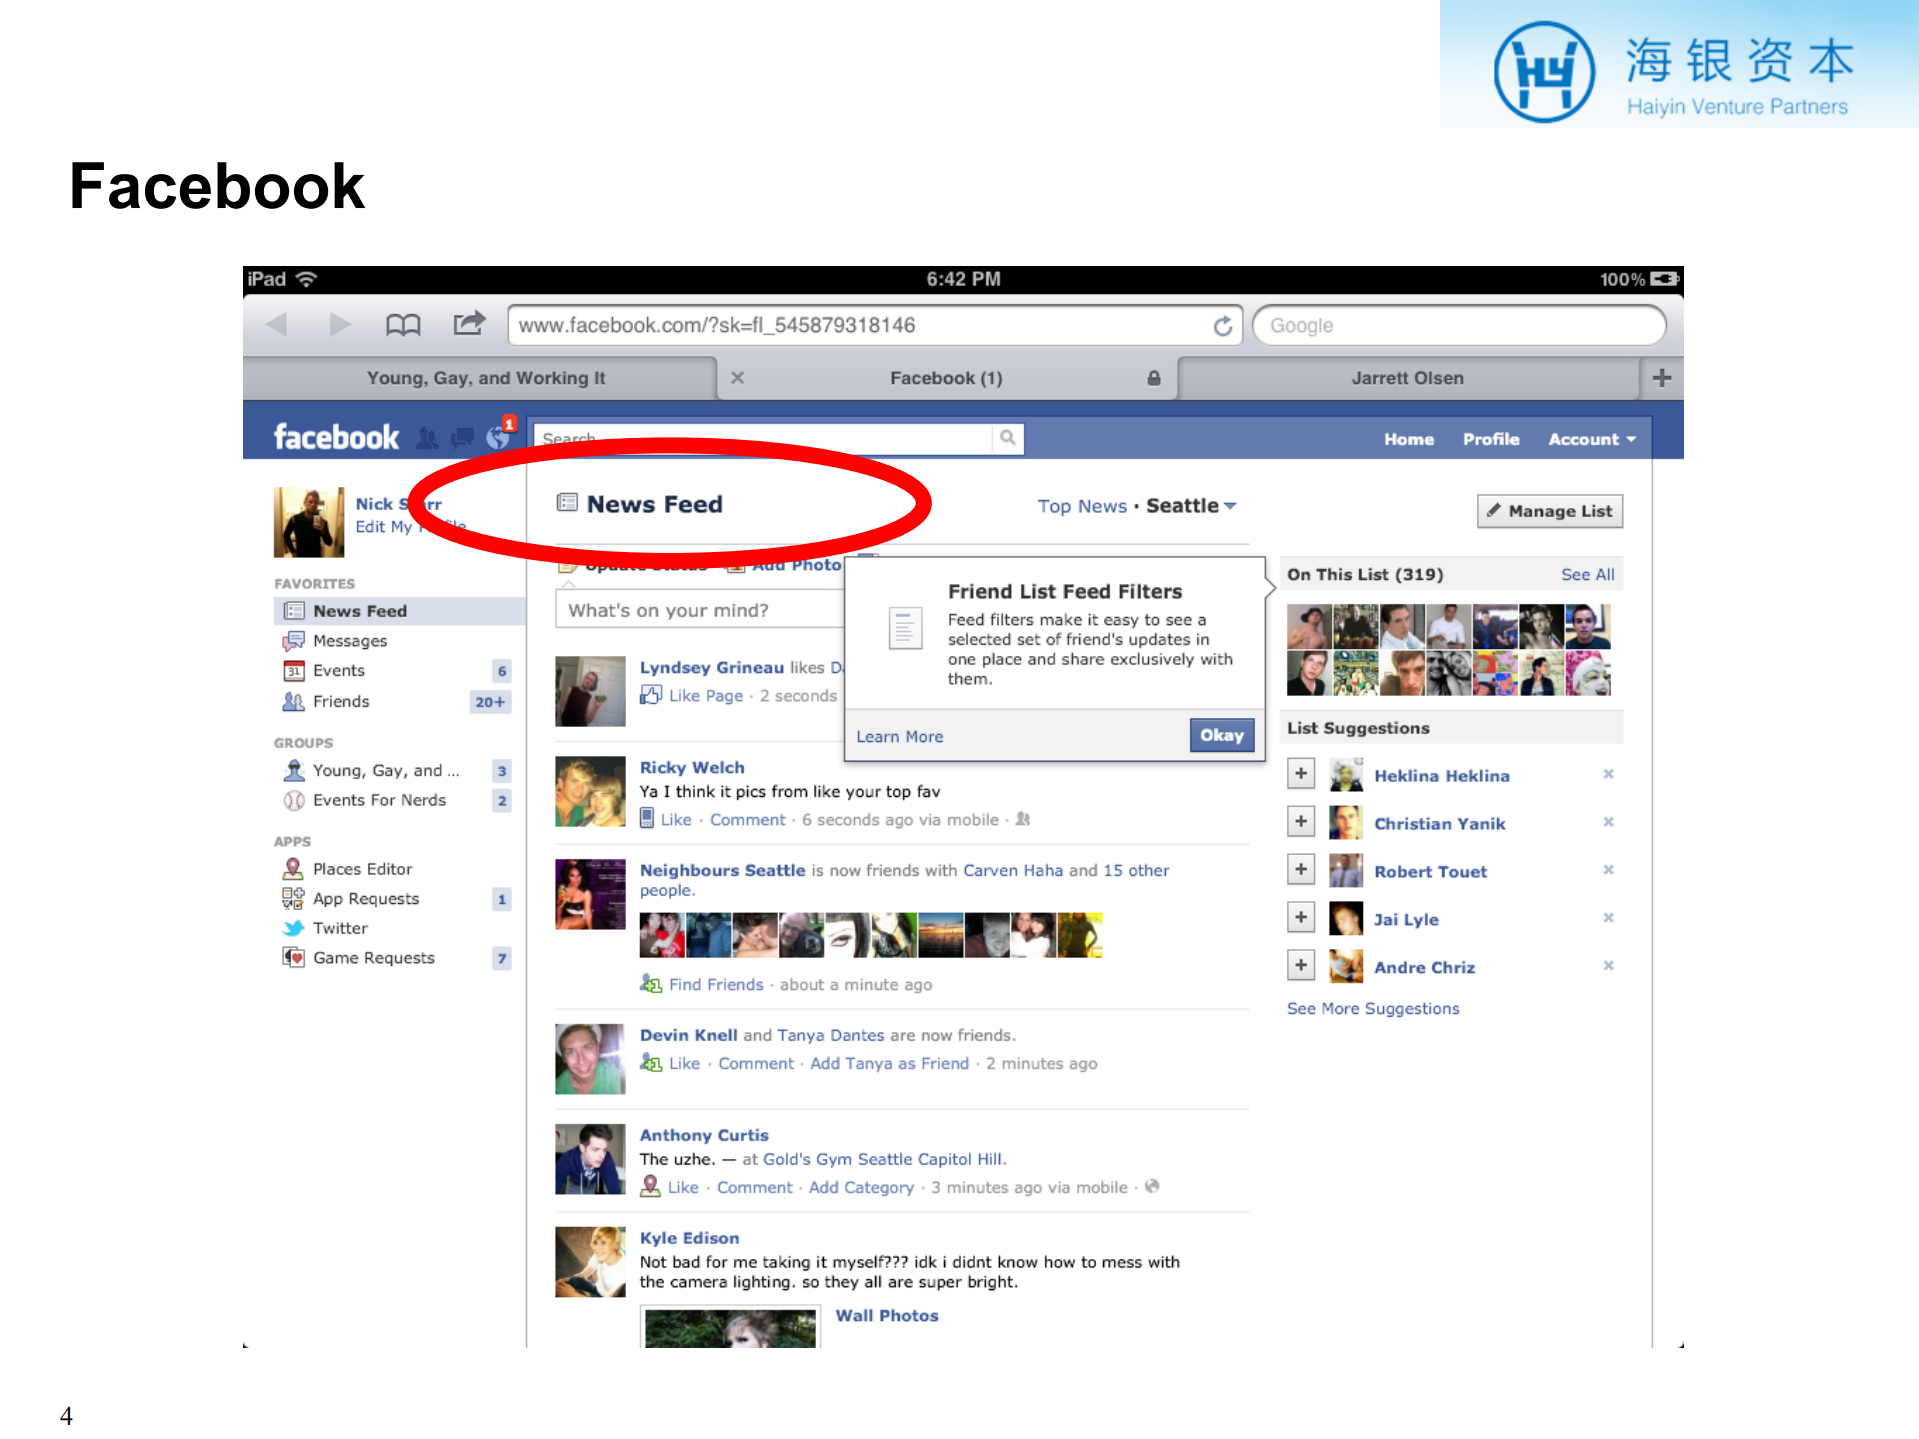This screenshot has height=1439, width=1919.
Task: Open the Account dropdown menu
Action: pyautogui.click(x=1591, y=439)
